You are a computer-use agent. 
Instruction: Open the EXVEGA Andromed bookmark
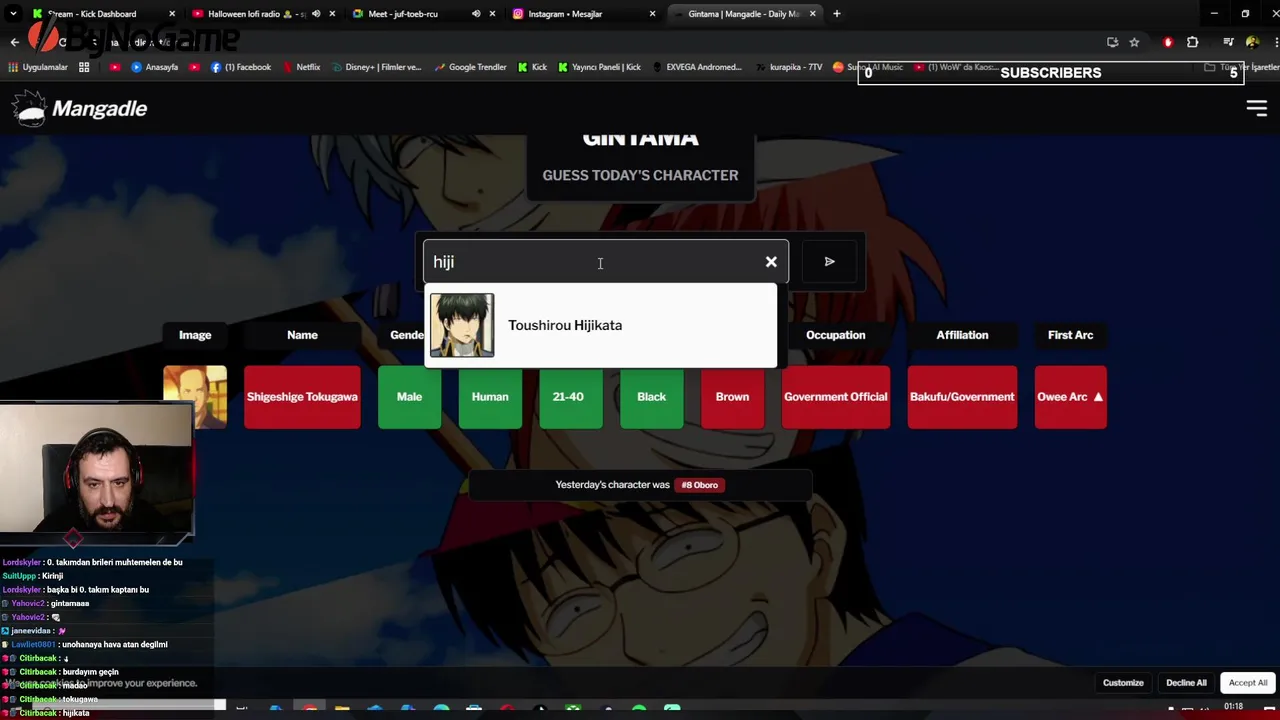pyautogui.click(x=697, y=67)
